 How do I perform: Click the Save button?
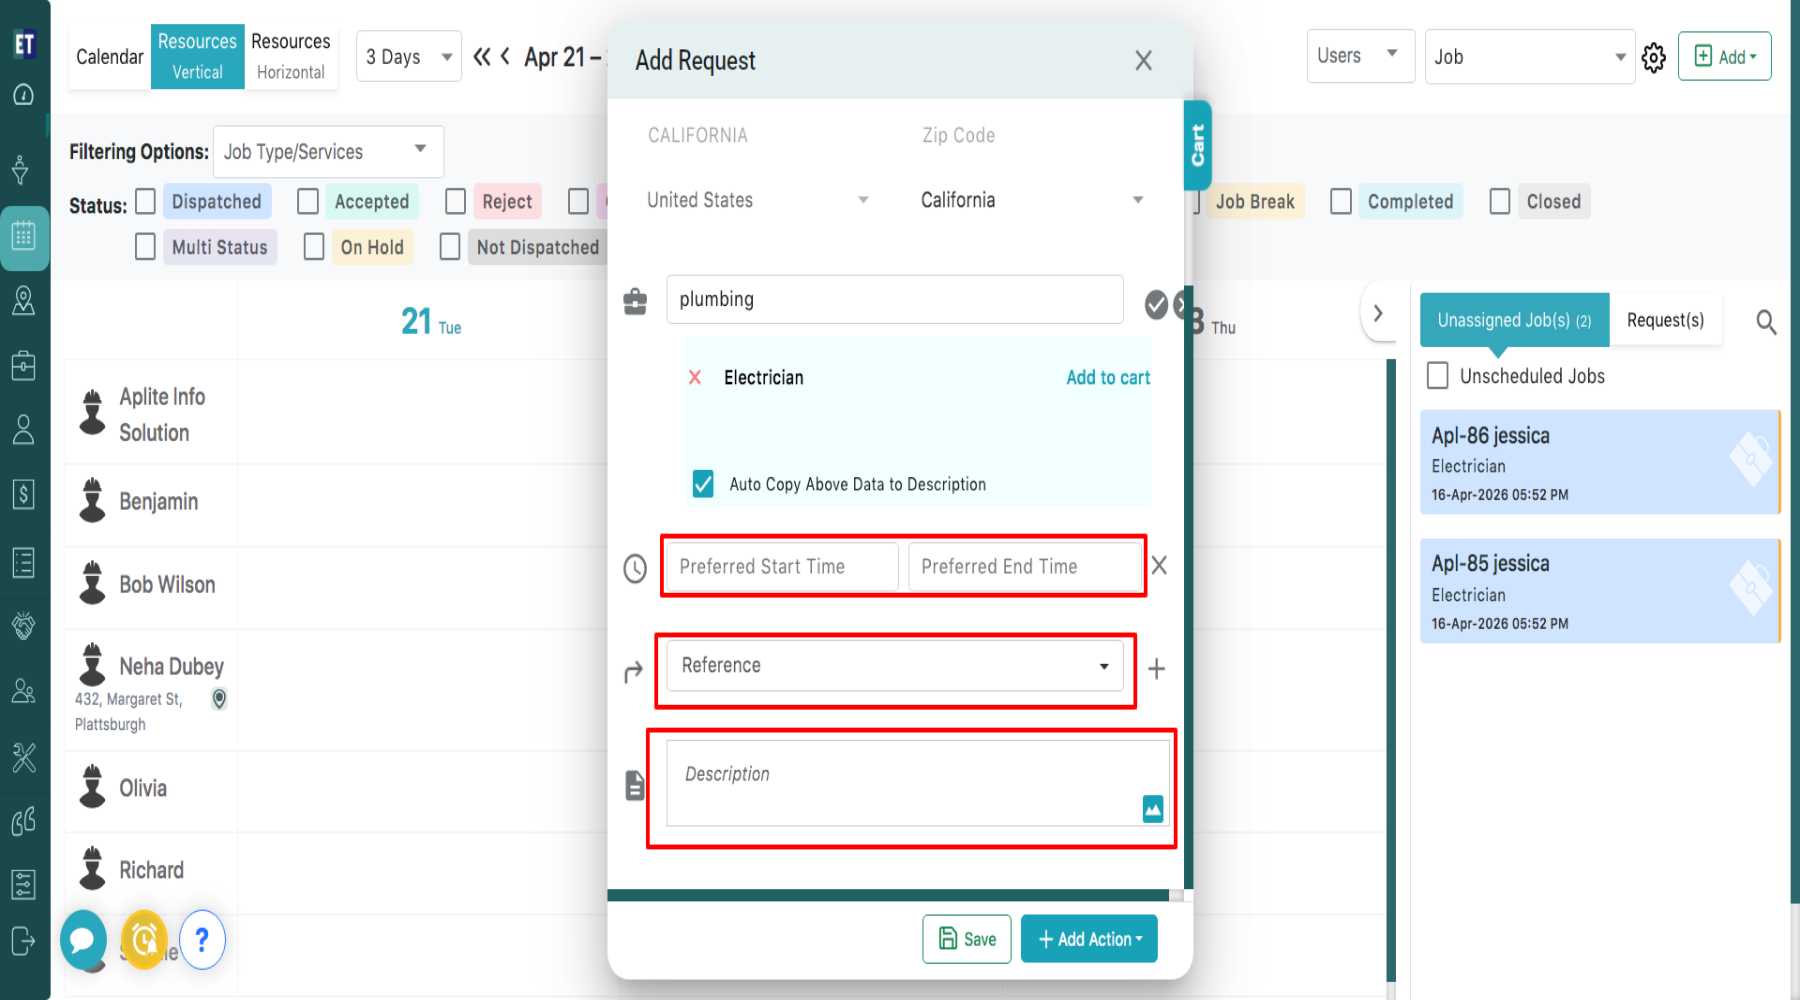[x=966, y=939]
